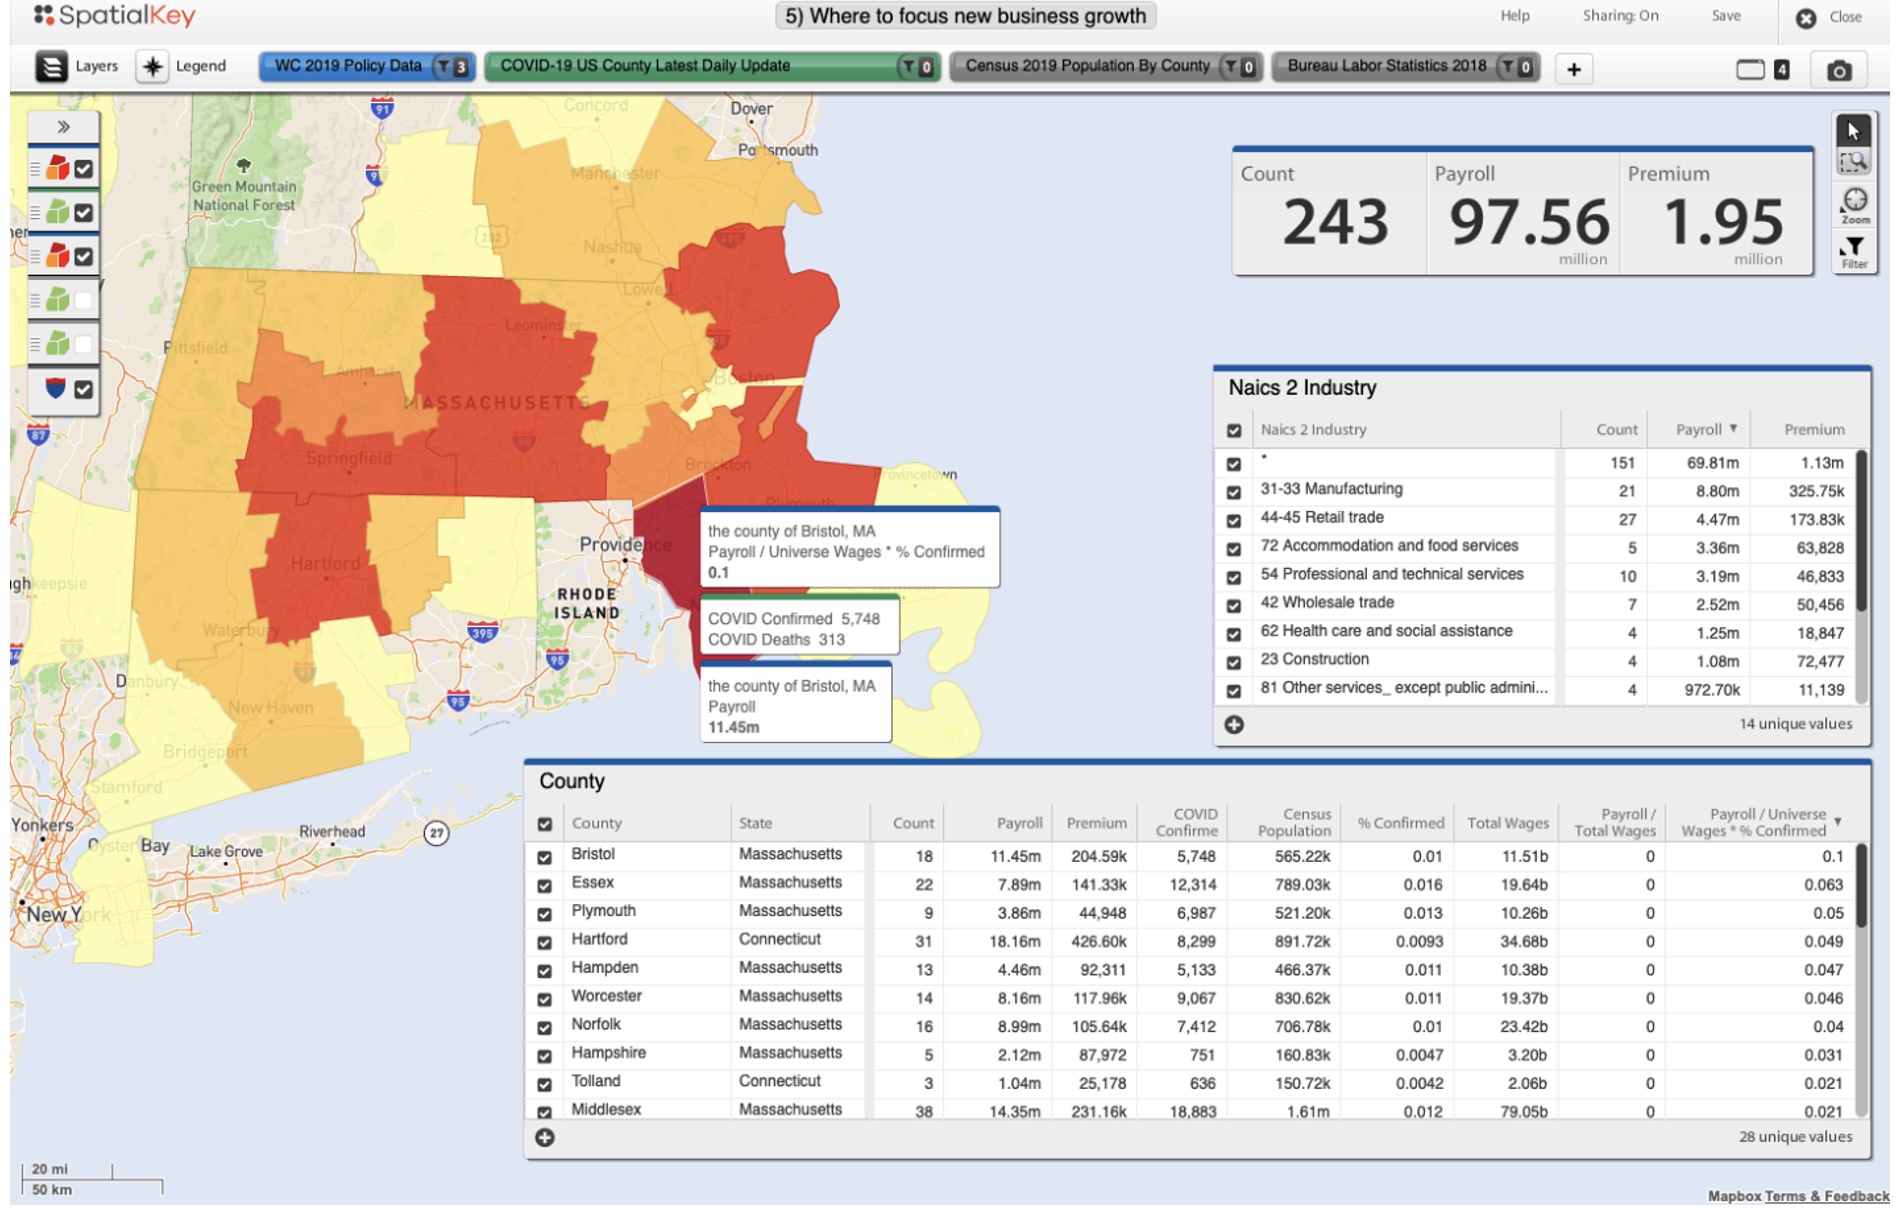Open the Help link
This screenshot has height=1208, width=1902.
coord(1514,16)
